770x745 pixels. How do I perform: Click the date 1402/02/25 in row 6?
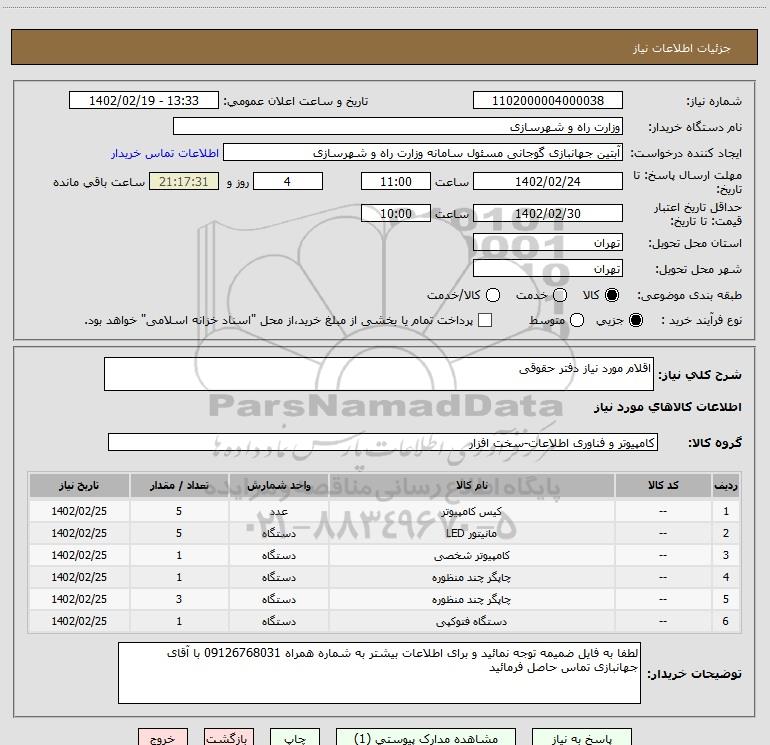[x=79, y=622]
